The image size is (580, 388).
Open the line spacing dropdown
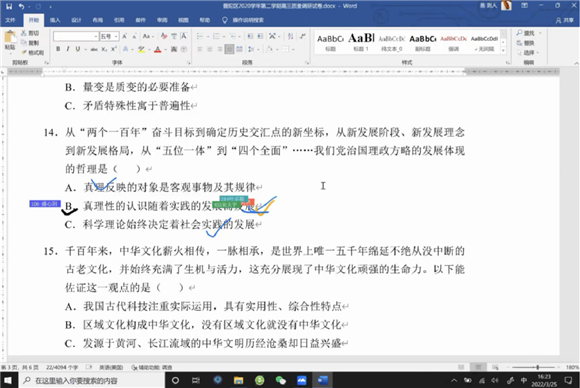[x=252, y=49]
